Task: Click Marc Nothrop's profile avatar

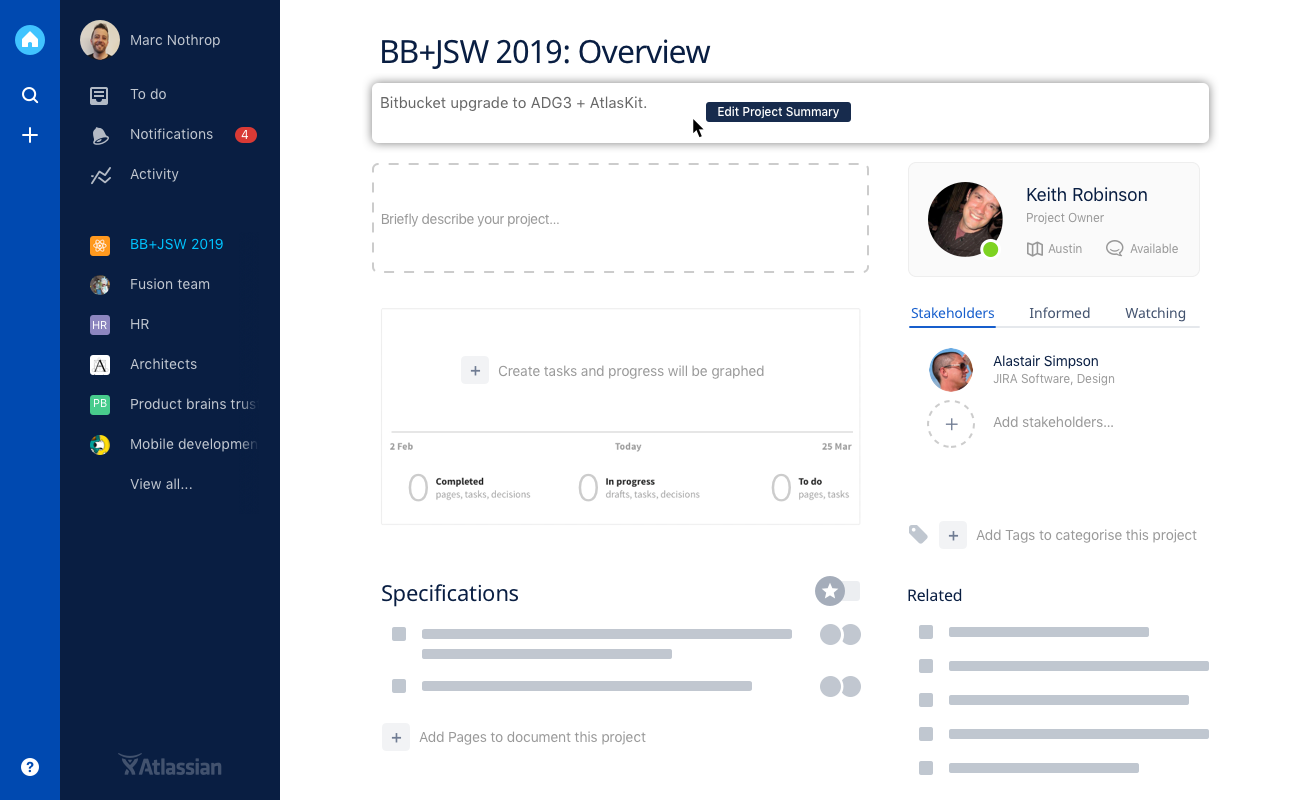Action: [x=100, y=40]
